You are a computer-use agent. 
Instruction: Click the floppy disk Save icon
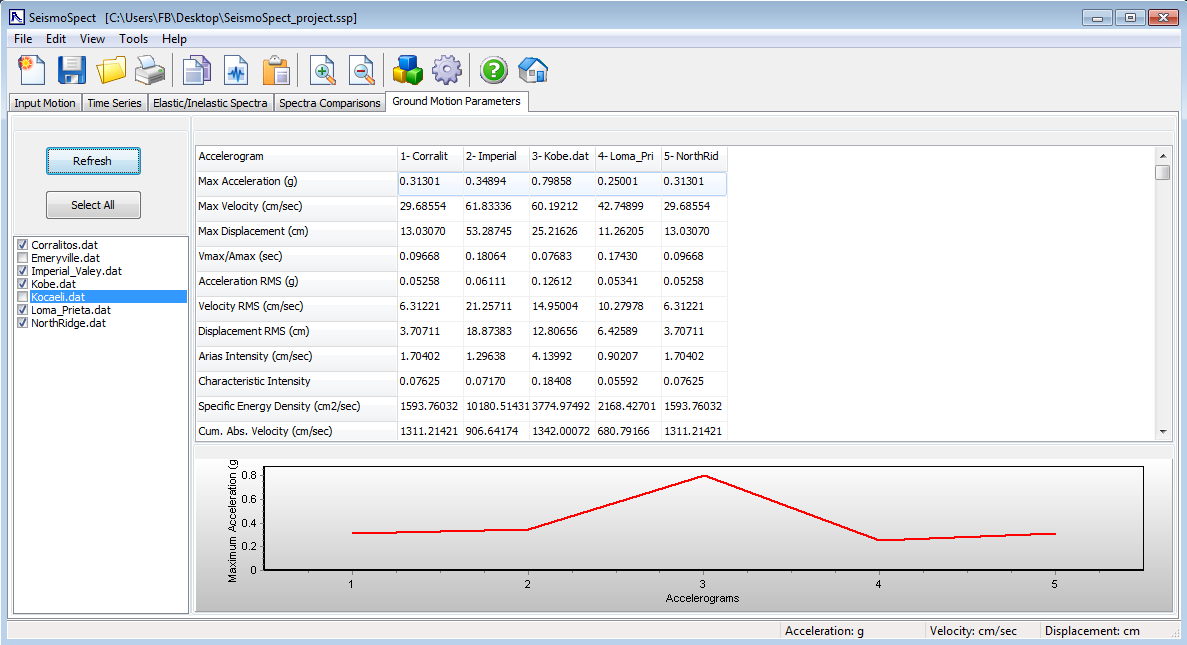click(72, 70)
